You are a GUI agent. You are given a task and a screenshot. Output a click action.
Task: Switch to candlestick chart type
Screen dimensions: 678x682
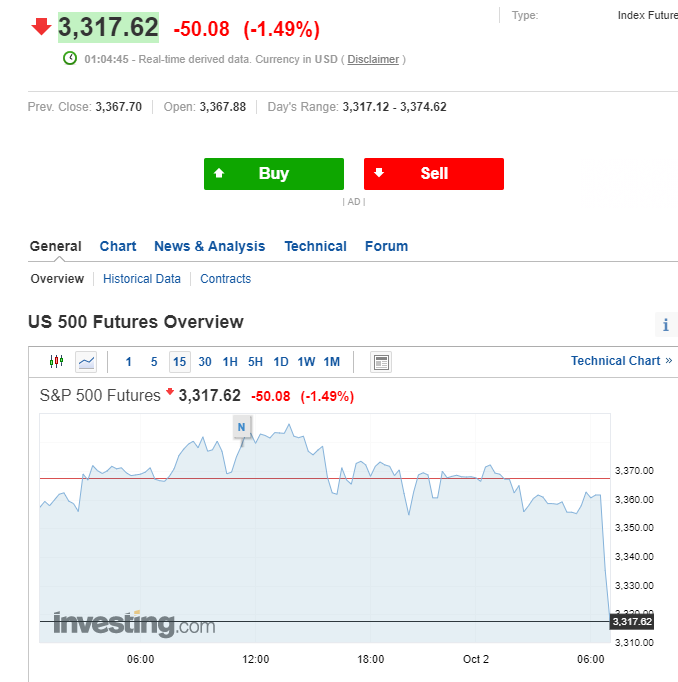click(x=56, y=362)
